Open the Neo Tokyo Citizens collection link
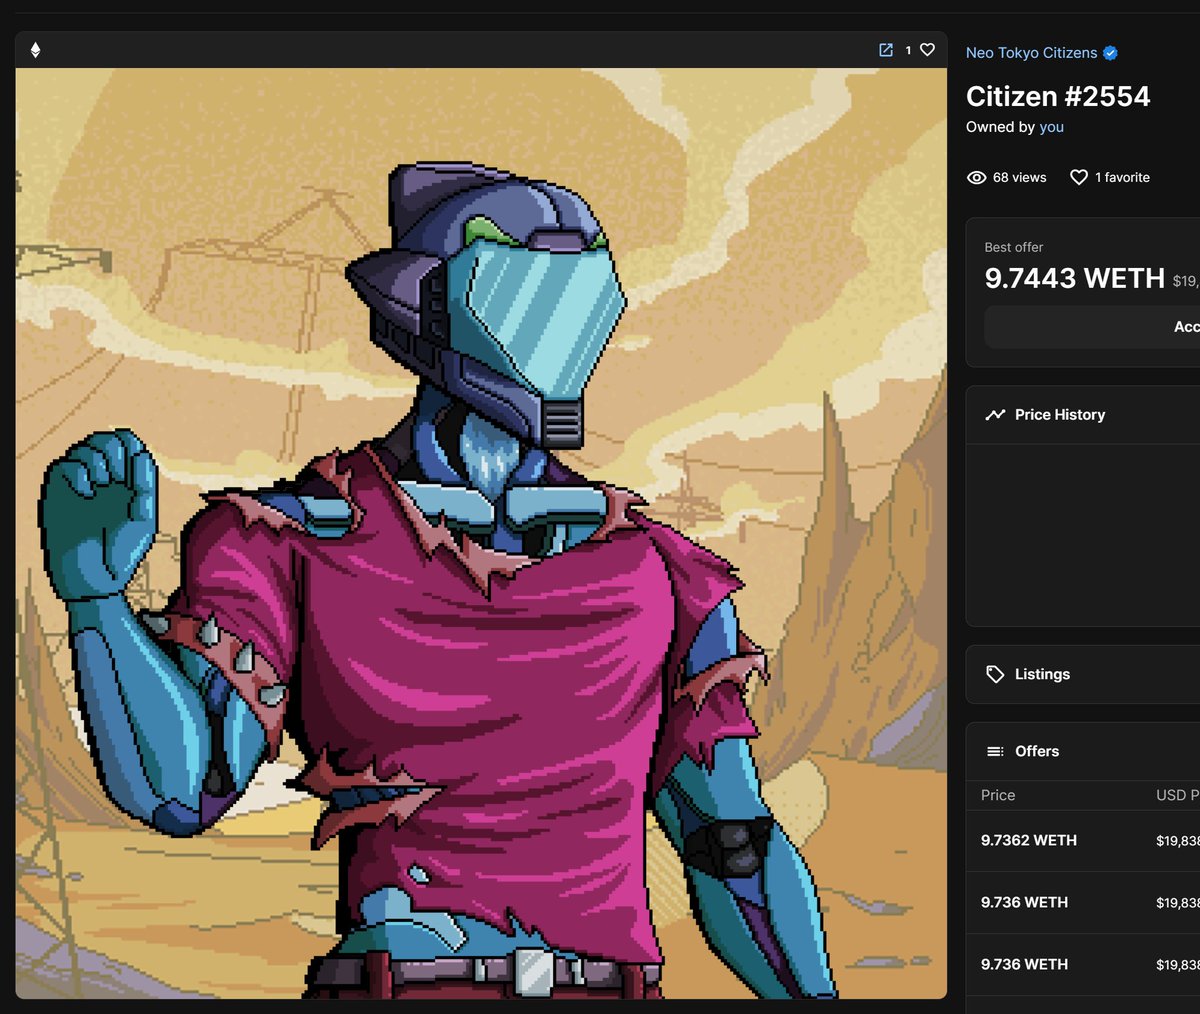 (1031, 53)
